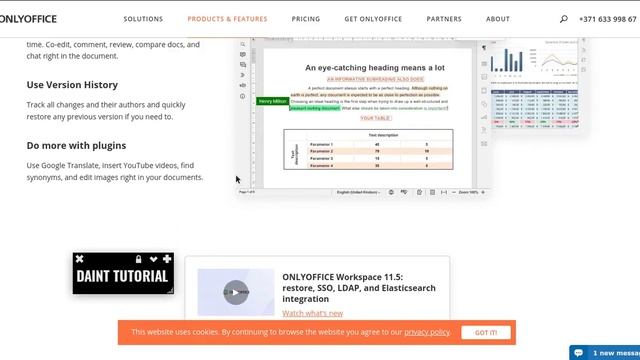This screenshot has width=640, height=360.
Task: Open the privacy policy link in cookie banner
Action: (427, 332)
